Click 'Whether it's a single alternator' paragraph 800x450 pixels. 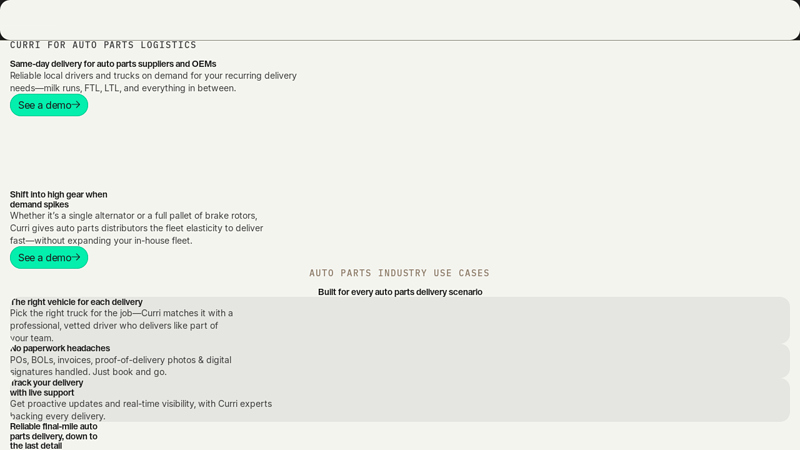[136, 228]
